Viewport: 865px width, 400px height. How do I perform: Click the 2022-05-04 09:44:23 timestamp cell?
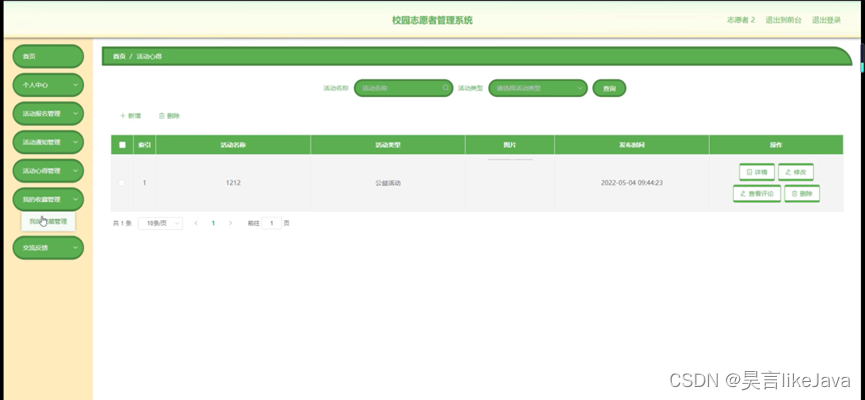click(632, 183)
